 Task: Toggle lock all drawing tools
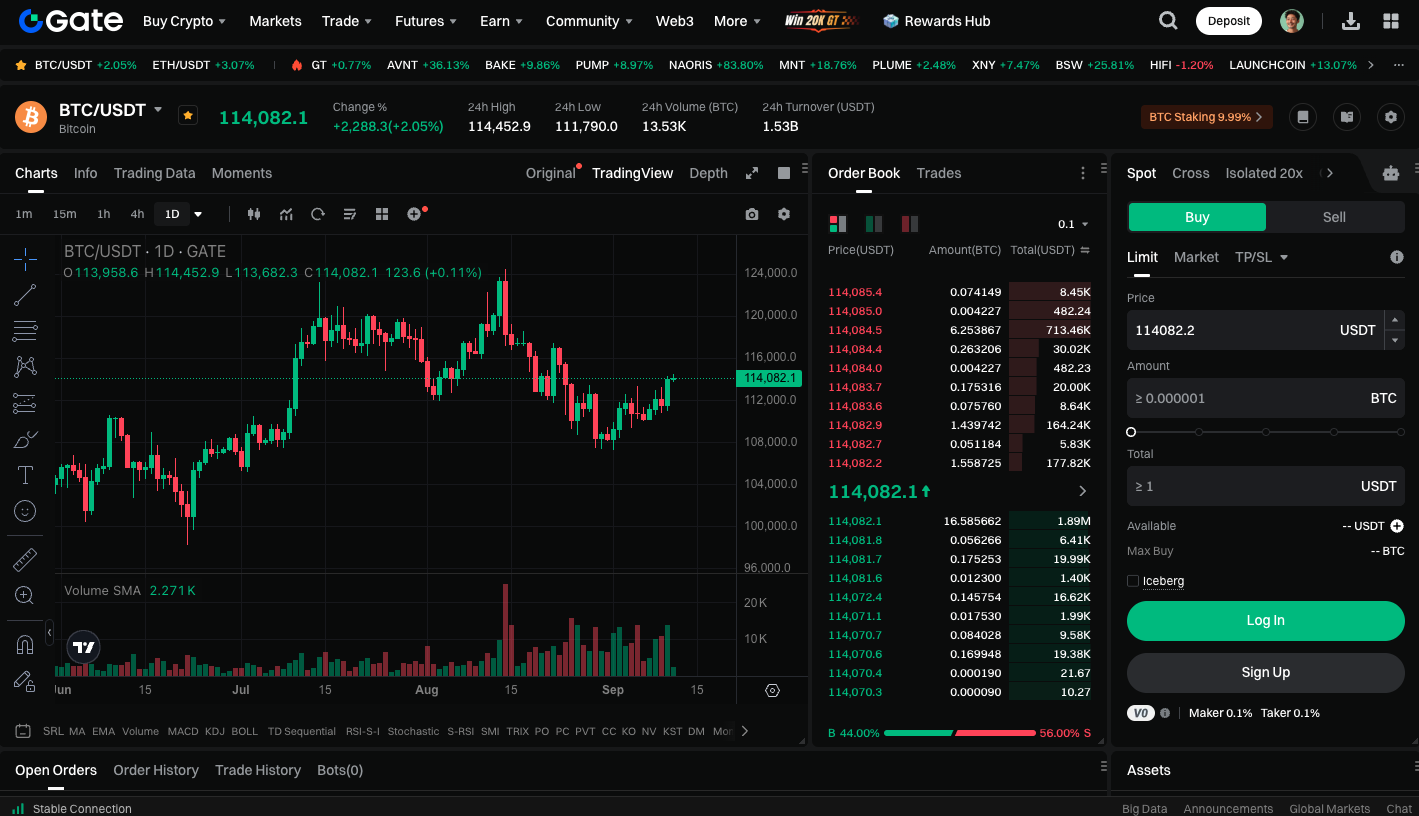[x=25, y=681]
